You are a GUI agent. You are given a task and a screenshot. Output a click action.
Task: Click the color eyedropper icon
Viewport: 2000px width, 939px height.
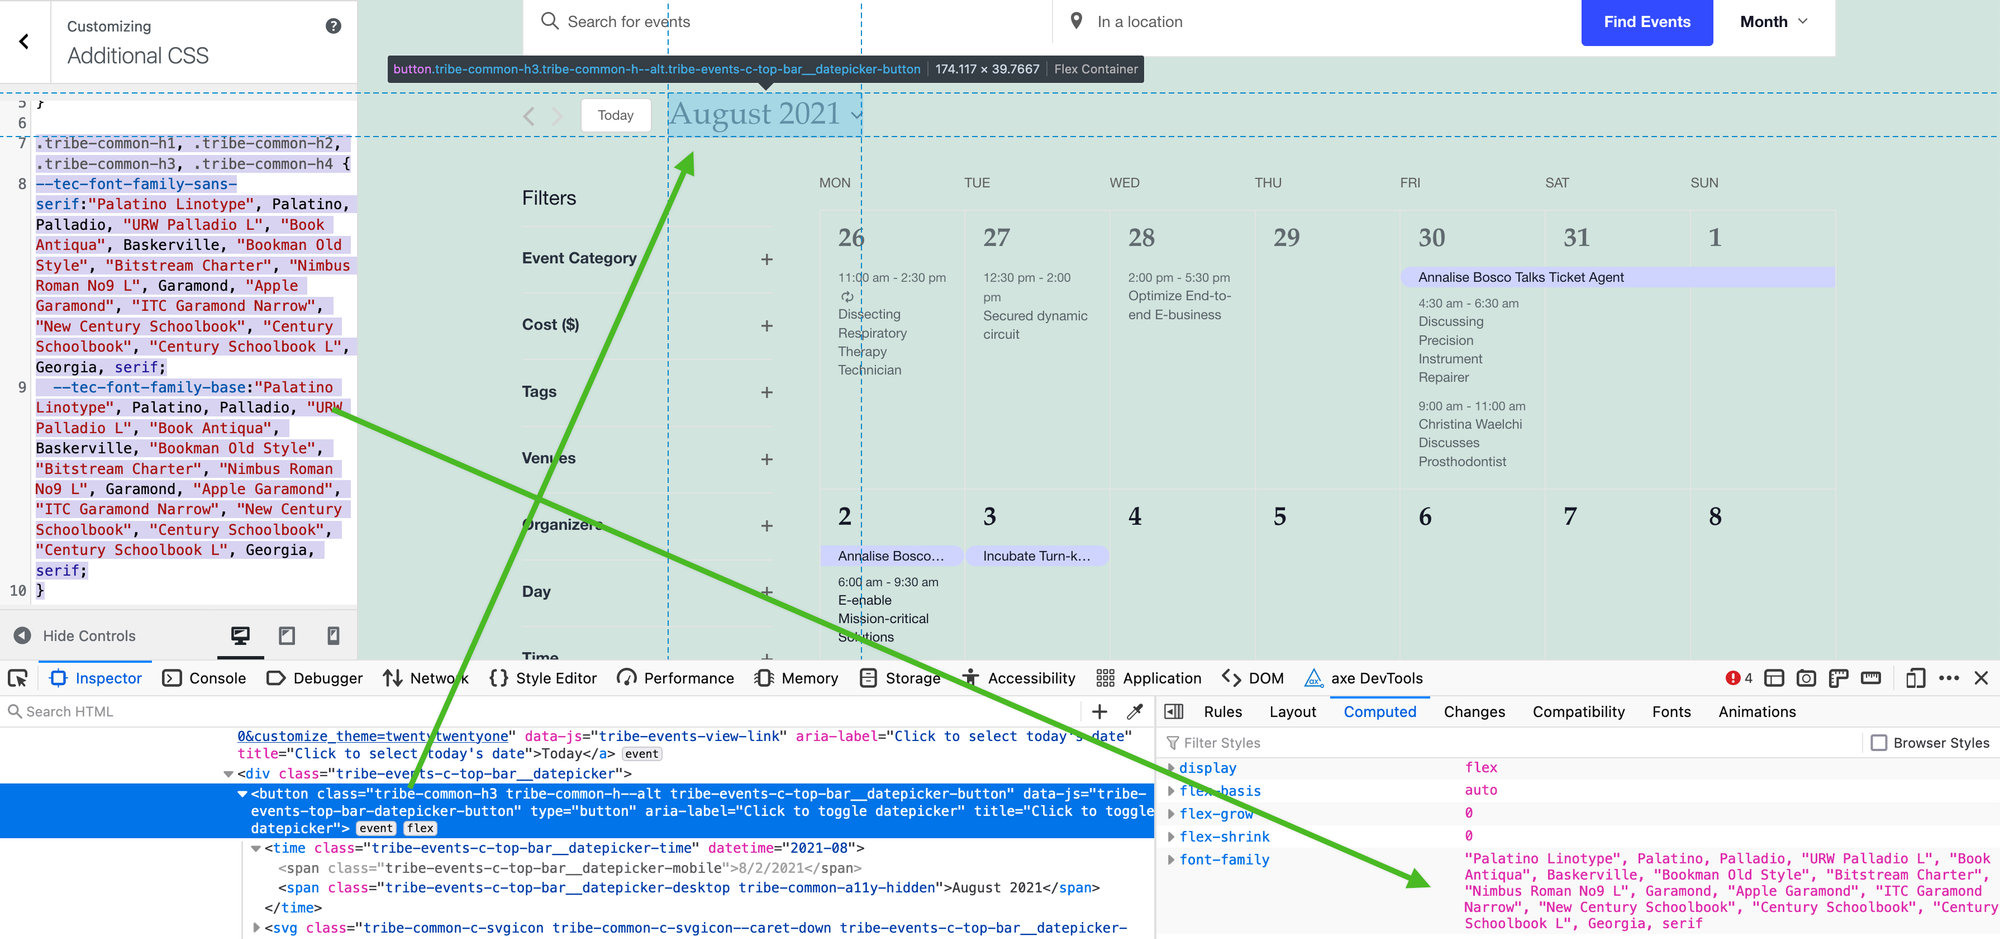point(1134,712)
